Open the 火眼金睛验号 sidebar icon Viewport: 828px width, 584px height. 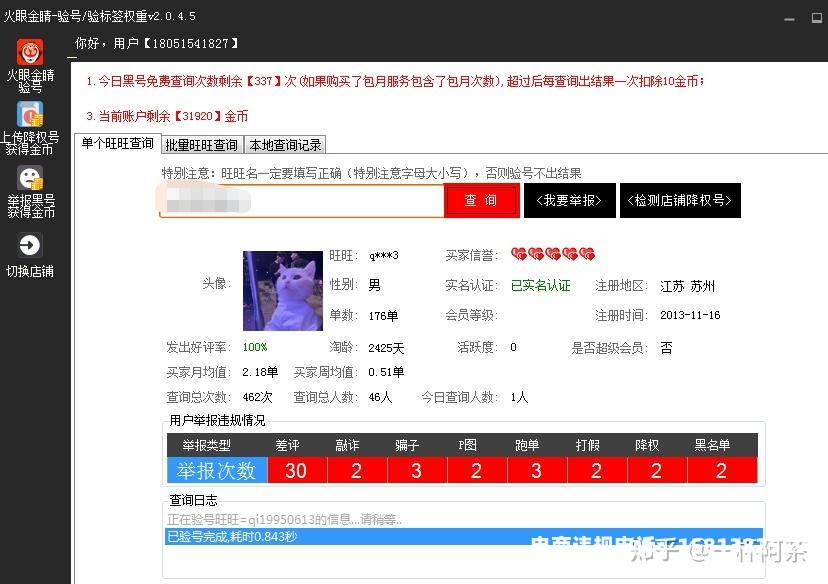(30, 53)
